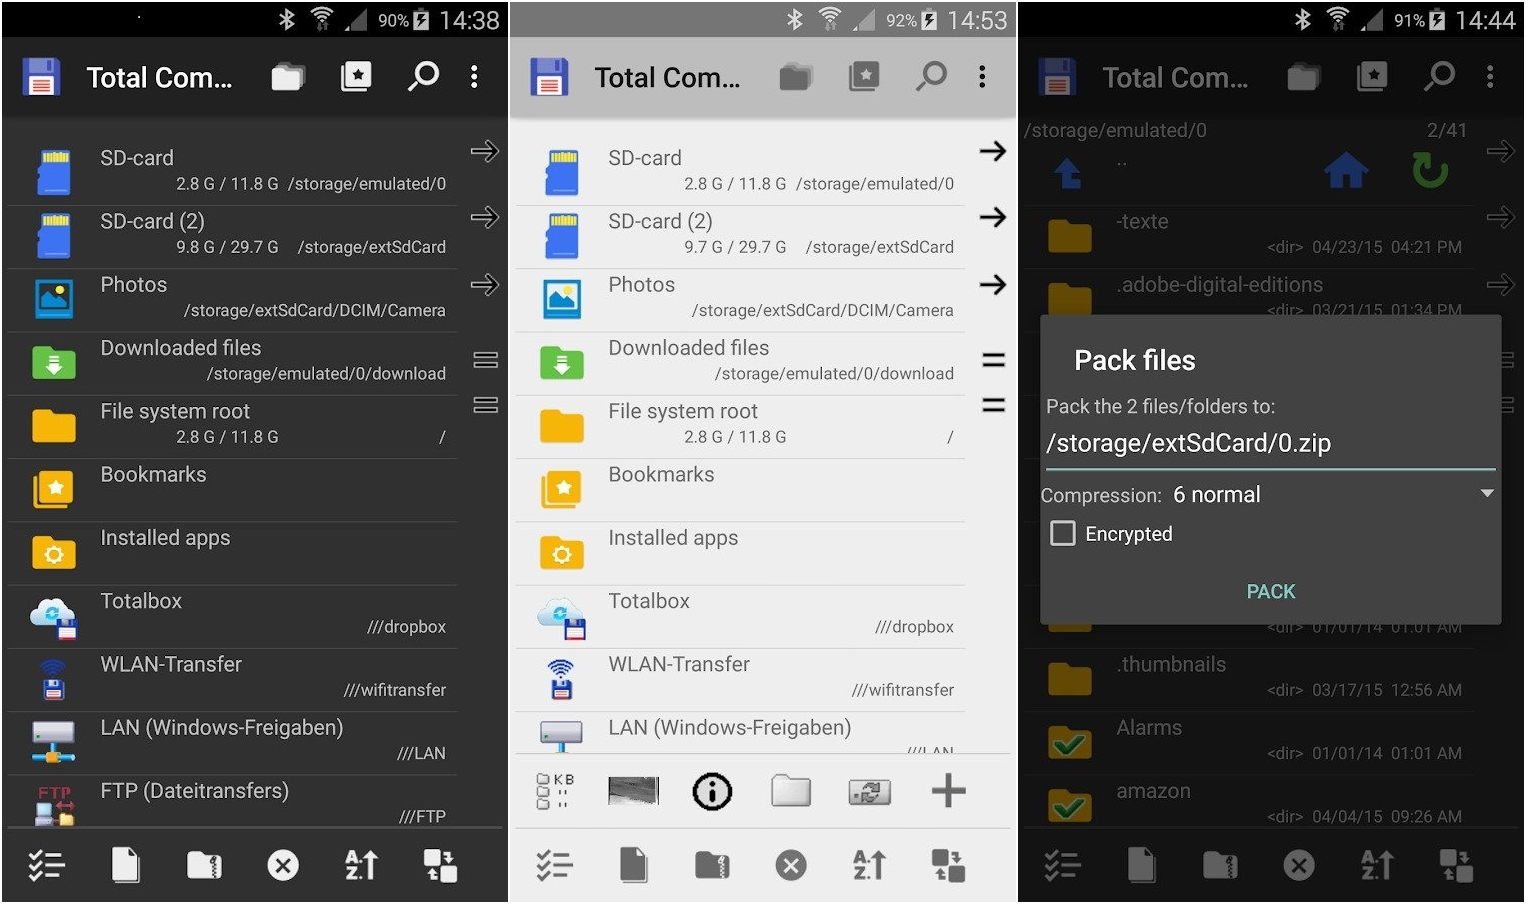Open the overflow menu in the right panel
The image size is (1526, 904).
[1490, 76]
